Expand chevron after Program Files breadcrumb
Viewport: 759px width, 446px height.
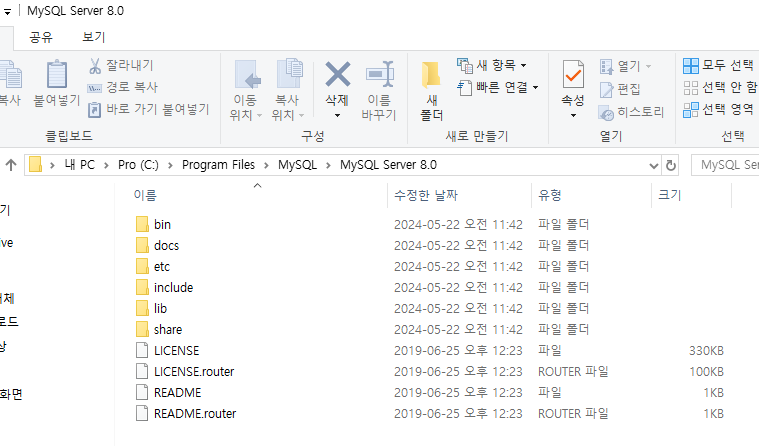click(266, 166)
